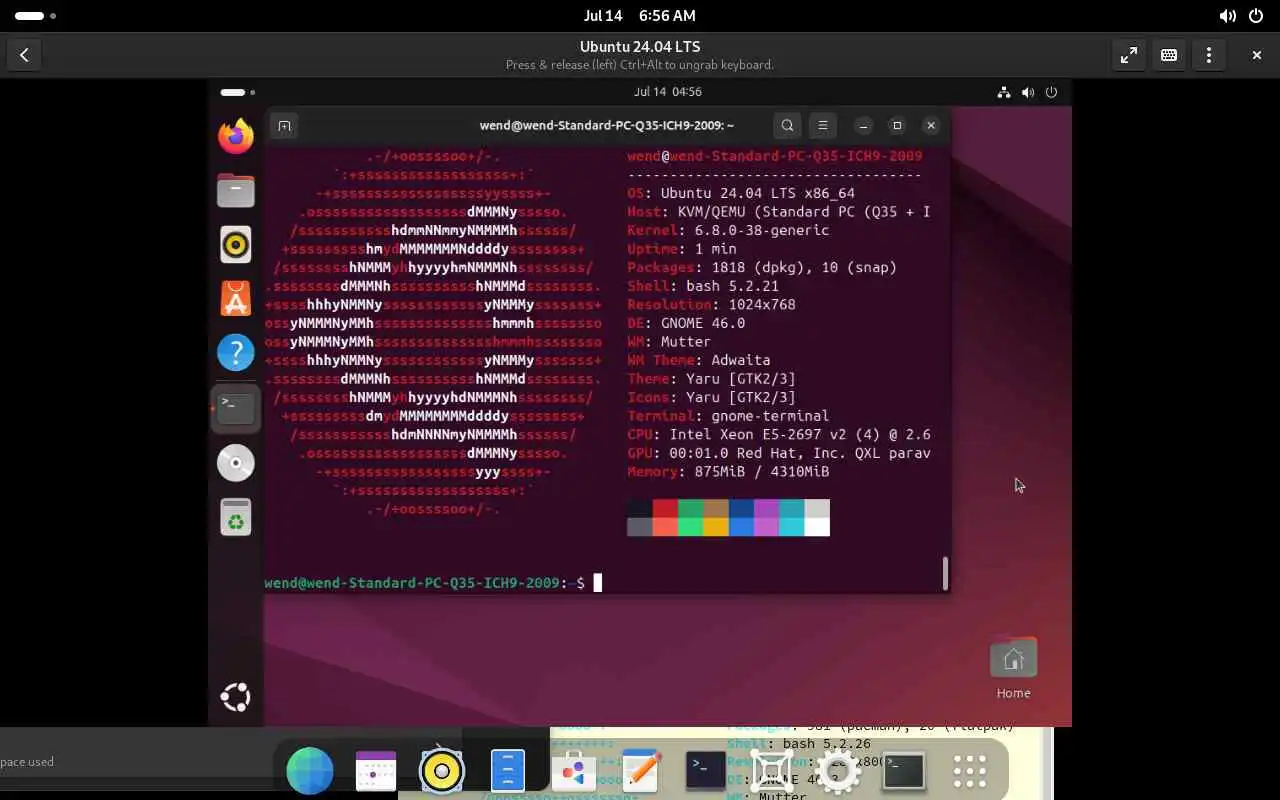Click search button in terminal header
The width and height of the screenshot is (1280, 800).
787,126
